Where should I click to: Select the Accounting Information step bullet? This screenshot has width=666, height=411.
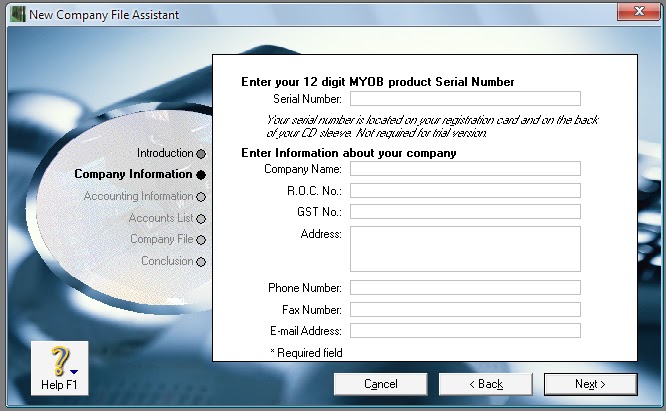[x=201, y=197]
